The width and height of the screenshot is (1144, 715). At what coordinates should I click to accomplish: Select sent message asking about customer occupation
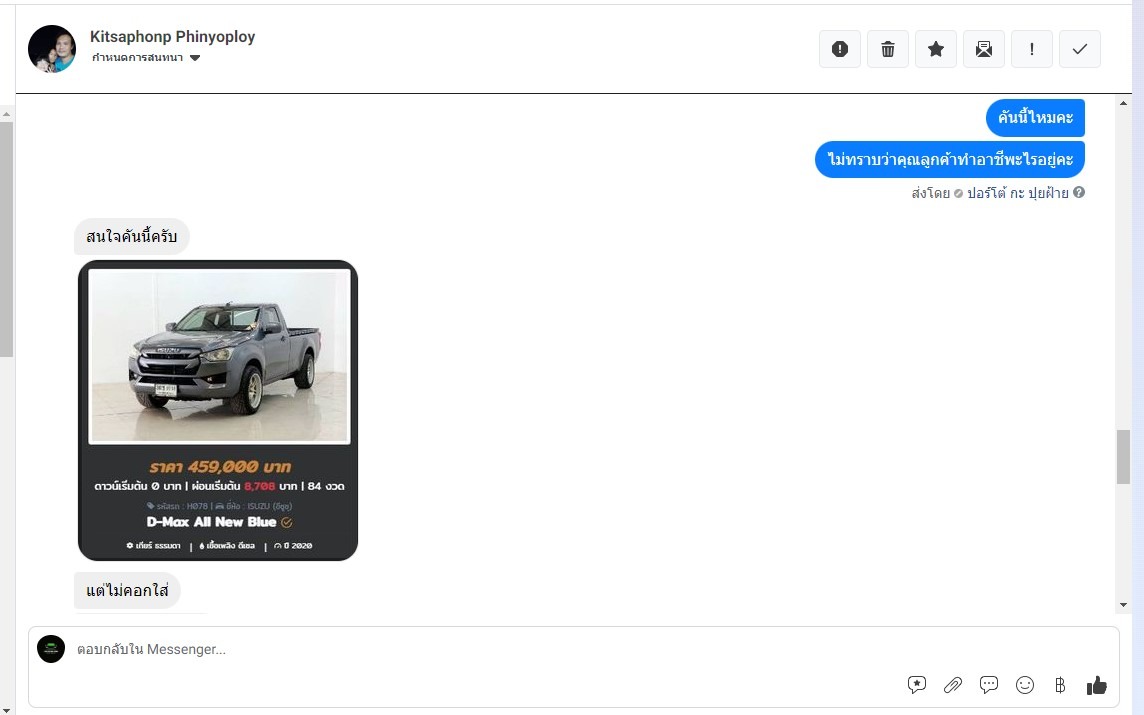click(950, 159)
